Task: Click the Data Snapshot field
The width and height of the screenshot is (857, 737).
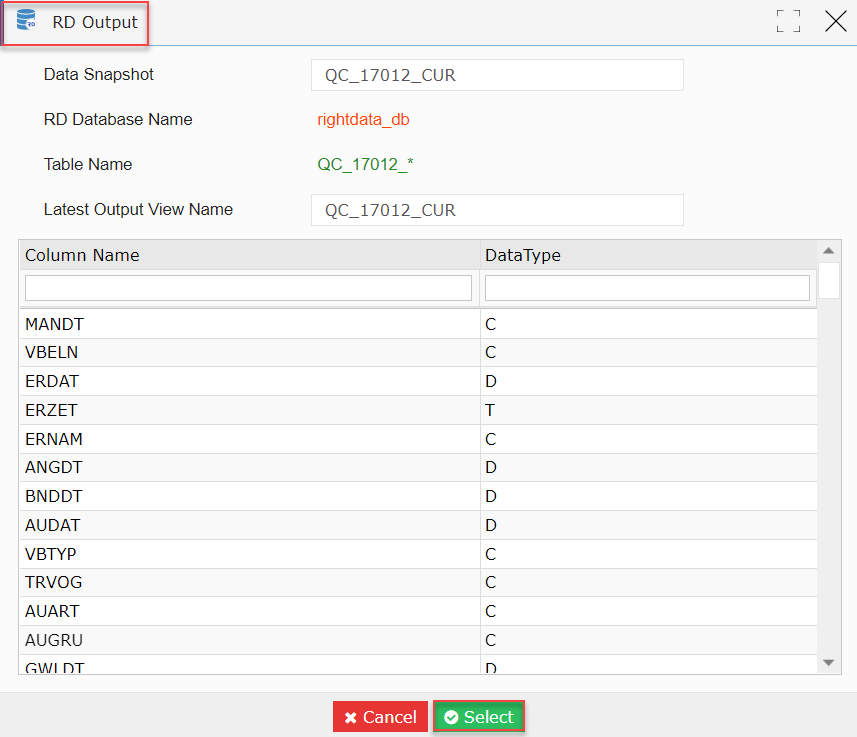Action: pyautogui.click(x=497, y=75)
